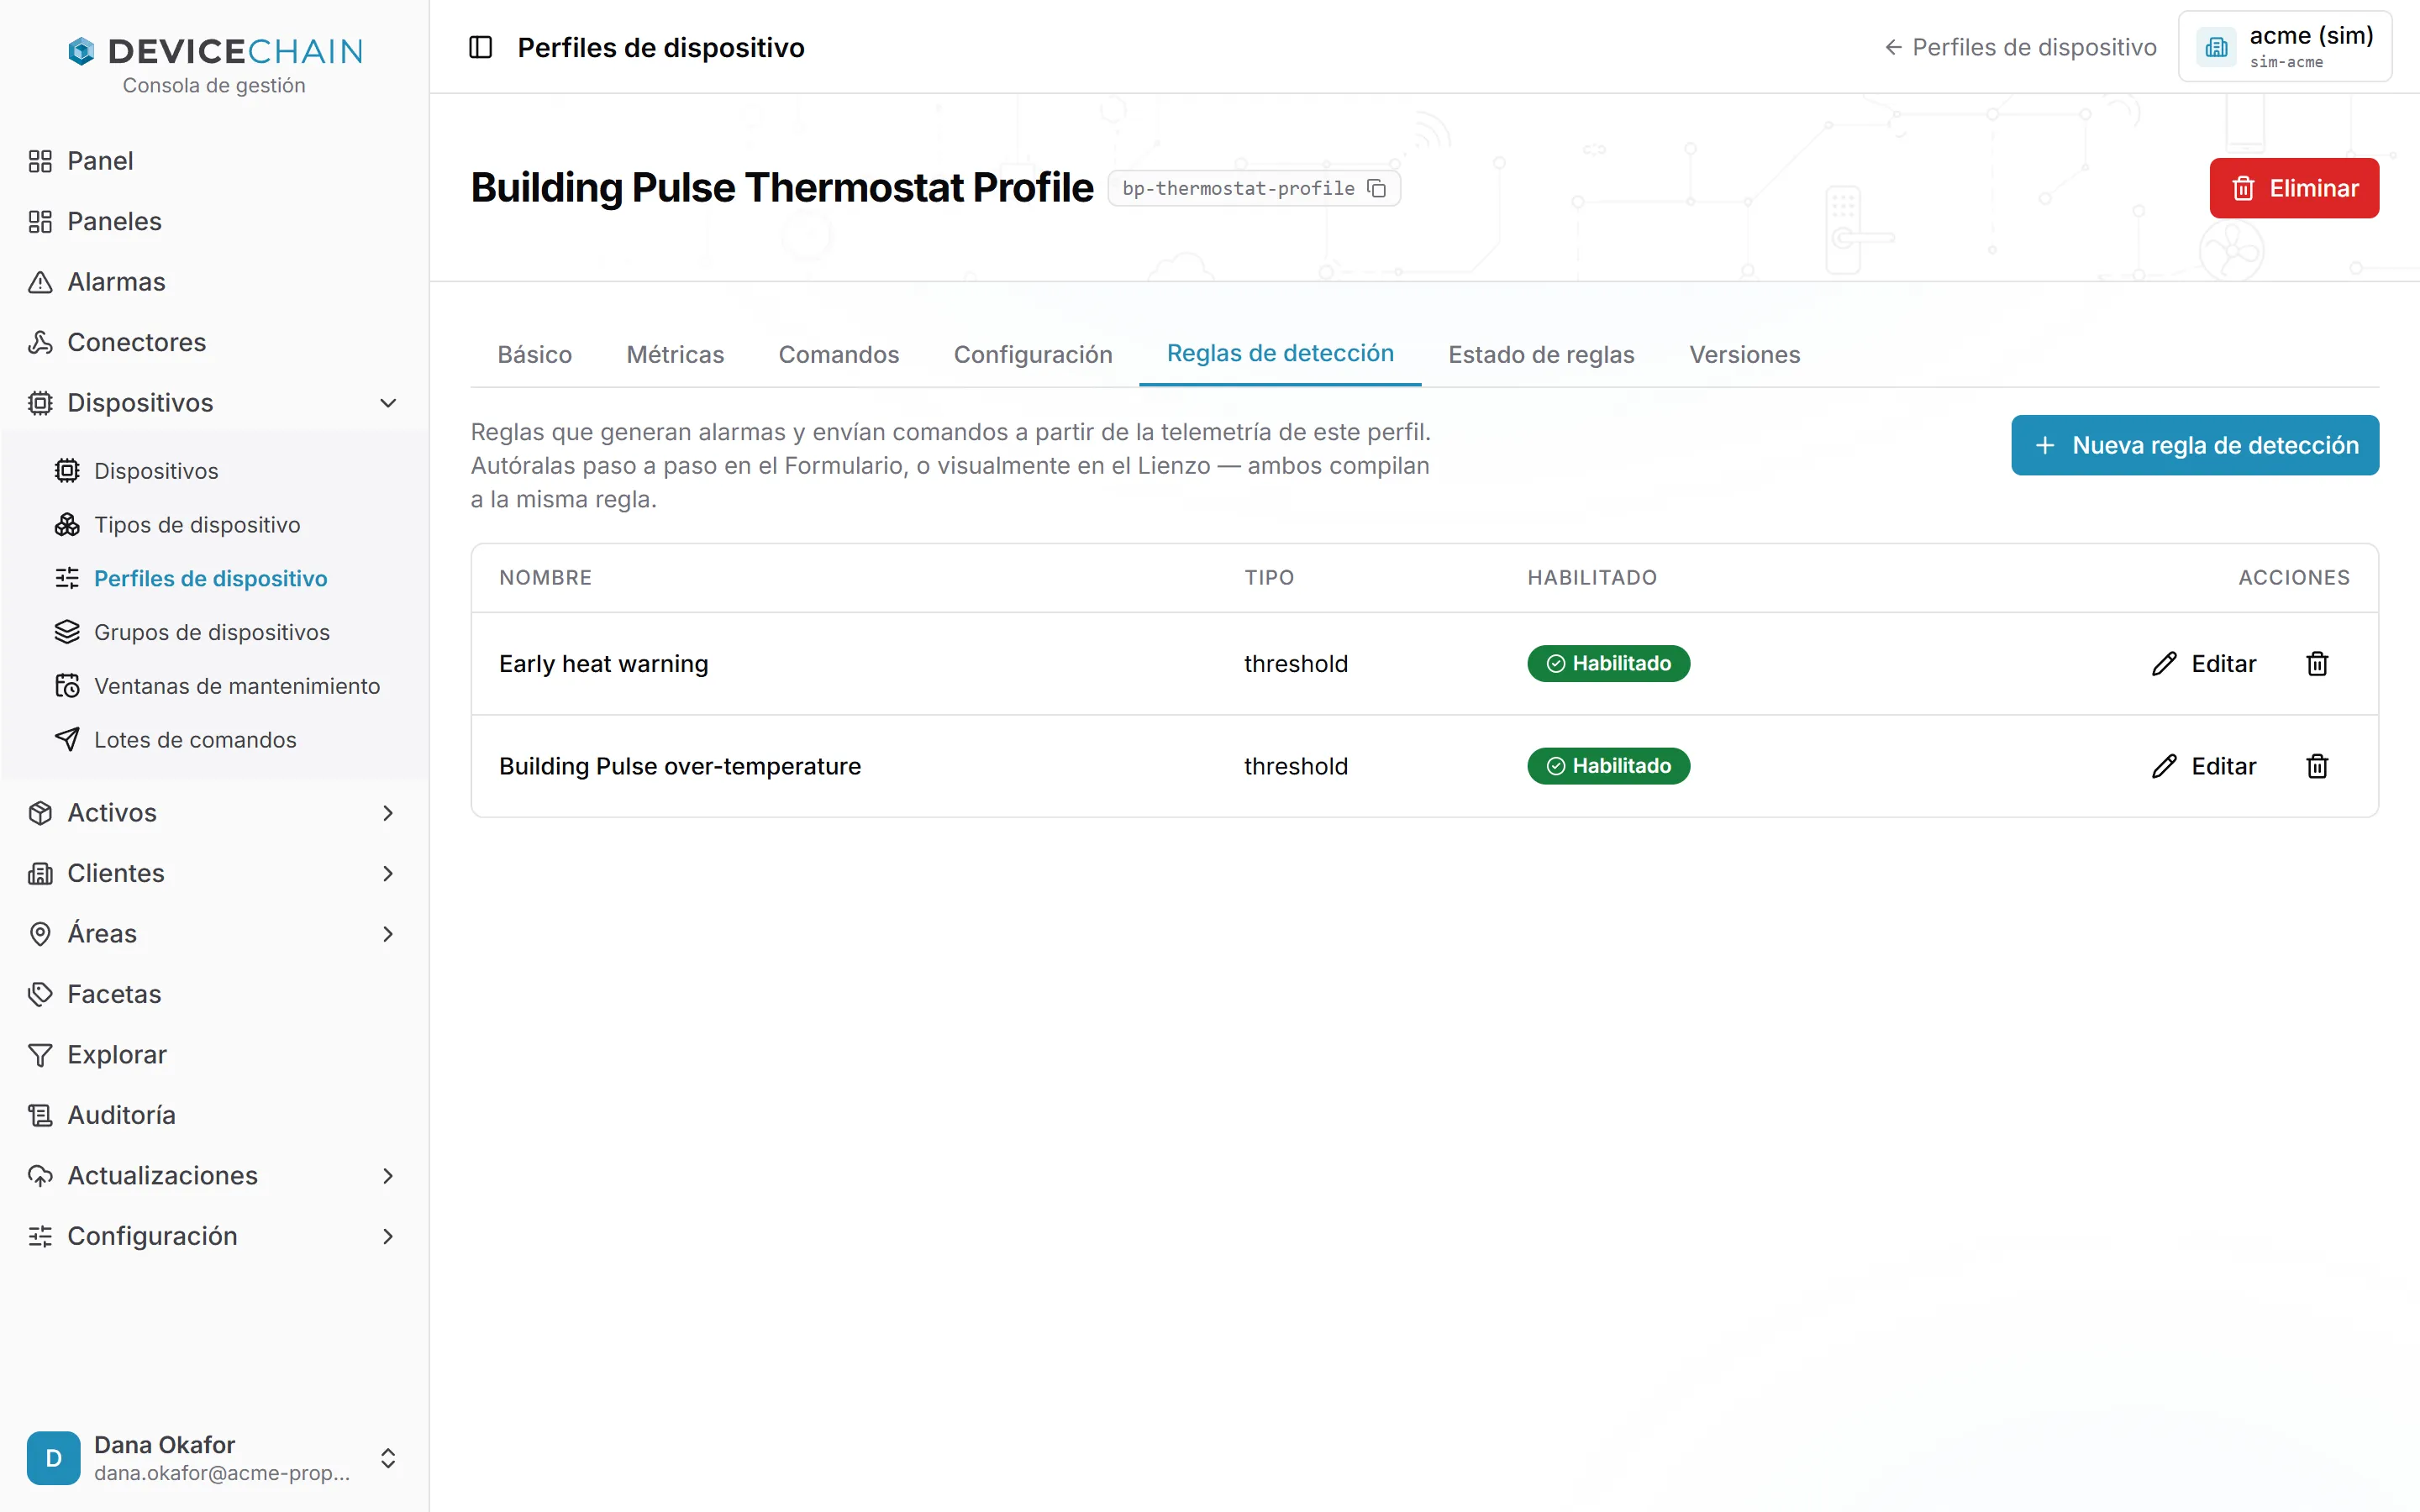Screen dimensions: 2420x1512
Task: Delete Building Pulse over-temperature rule
Action: click(x=2317, y=766)
